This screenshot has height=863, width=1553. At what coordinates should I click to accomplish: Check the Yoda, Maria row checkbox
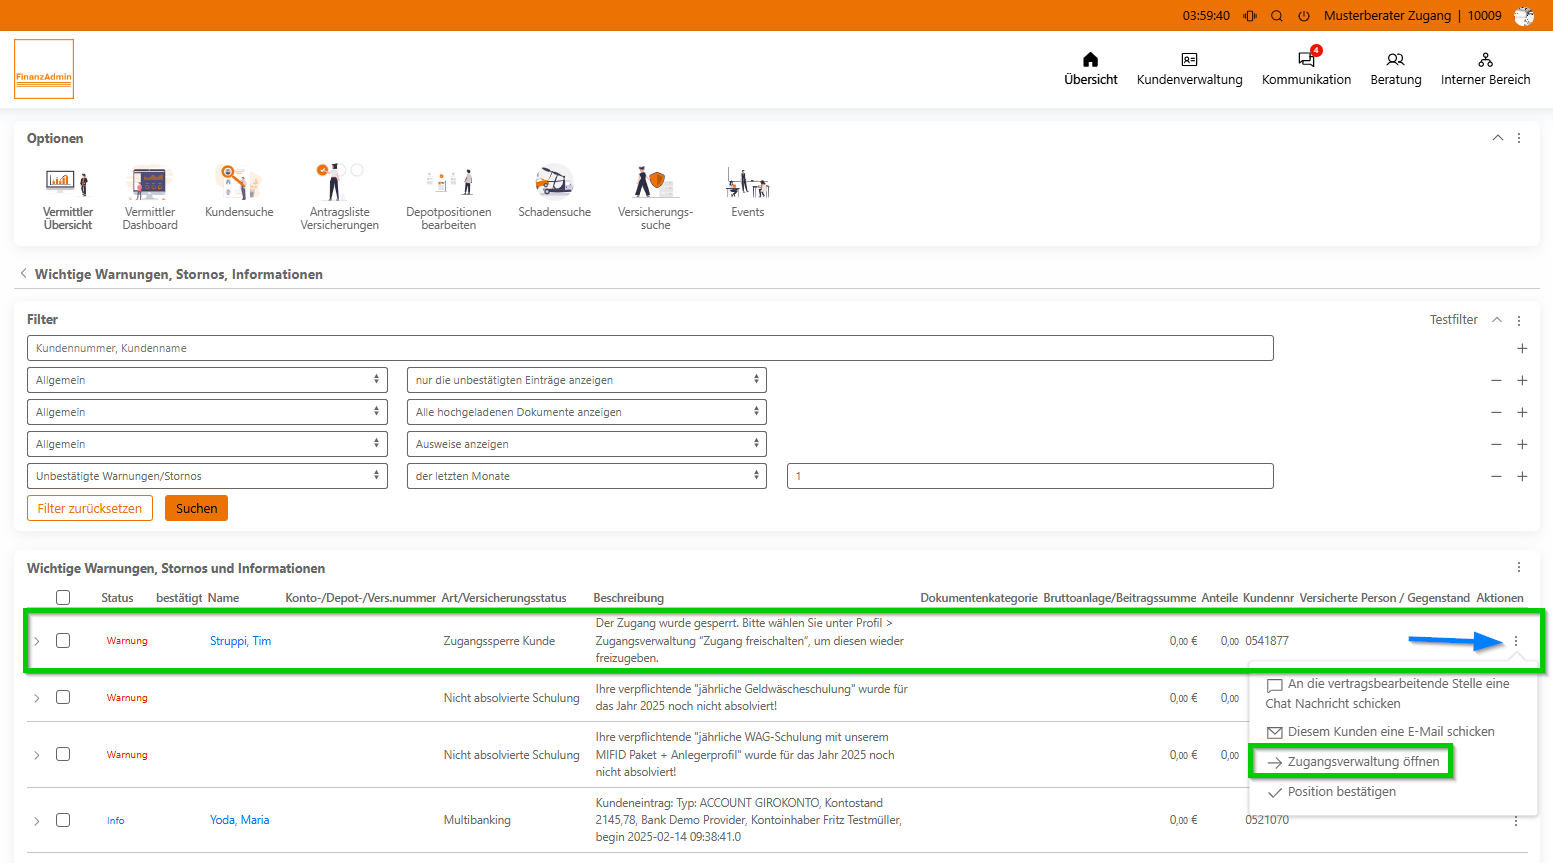point(63,820)
